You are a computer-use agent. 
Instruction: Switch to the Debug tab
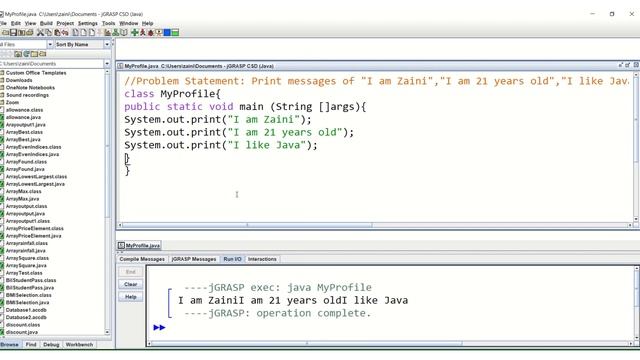click(x=51, y=344)
